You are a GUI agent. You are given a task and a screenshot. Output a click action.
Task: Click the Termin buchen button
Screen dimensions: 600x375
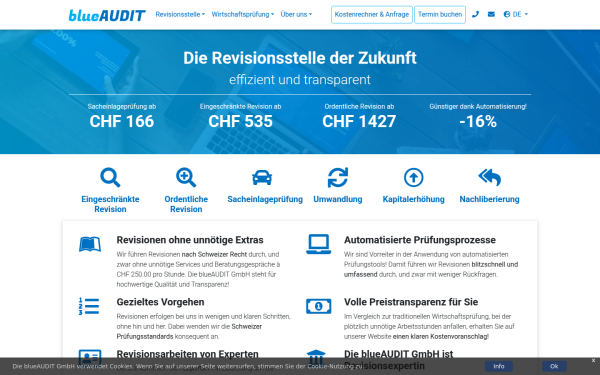point(440,15)
